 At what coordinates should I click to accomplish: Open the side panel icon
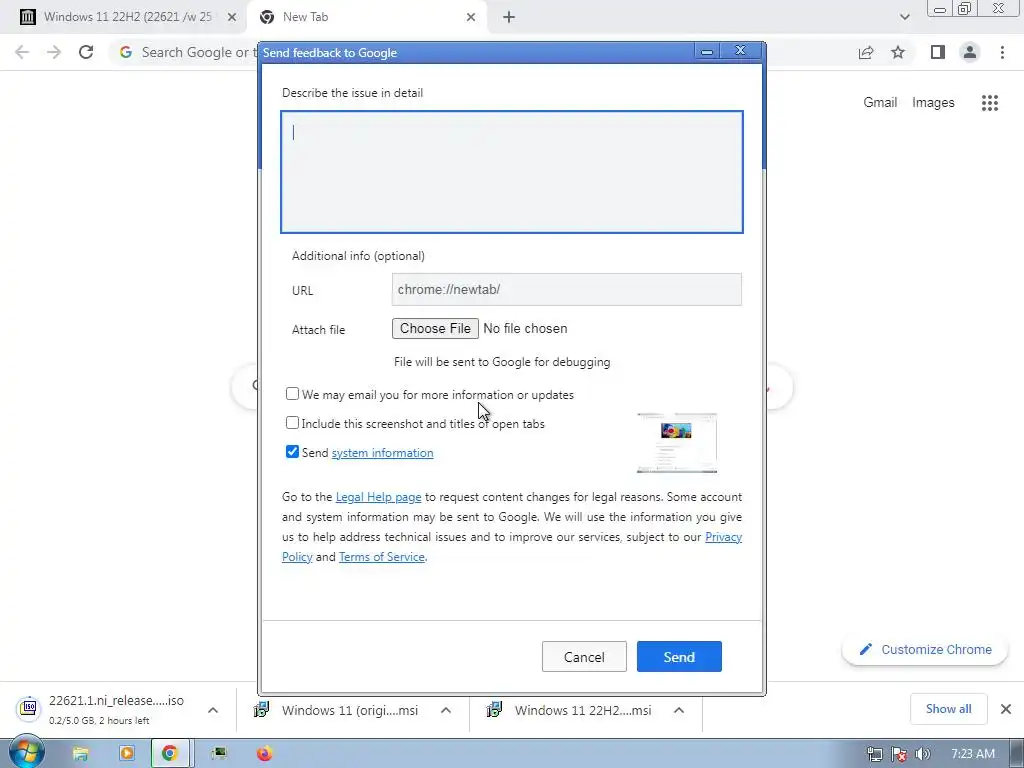[938, 52]
